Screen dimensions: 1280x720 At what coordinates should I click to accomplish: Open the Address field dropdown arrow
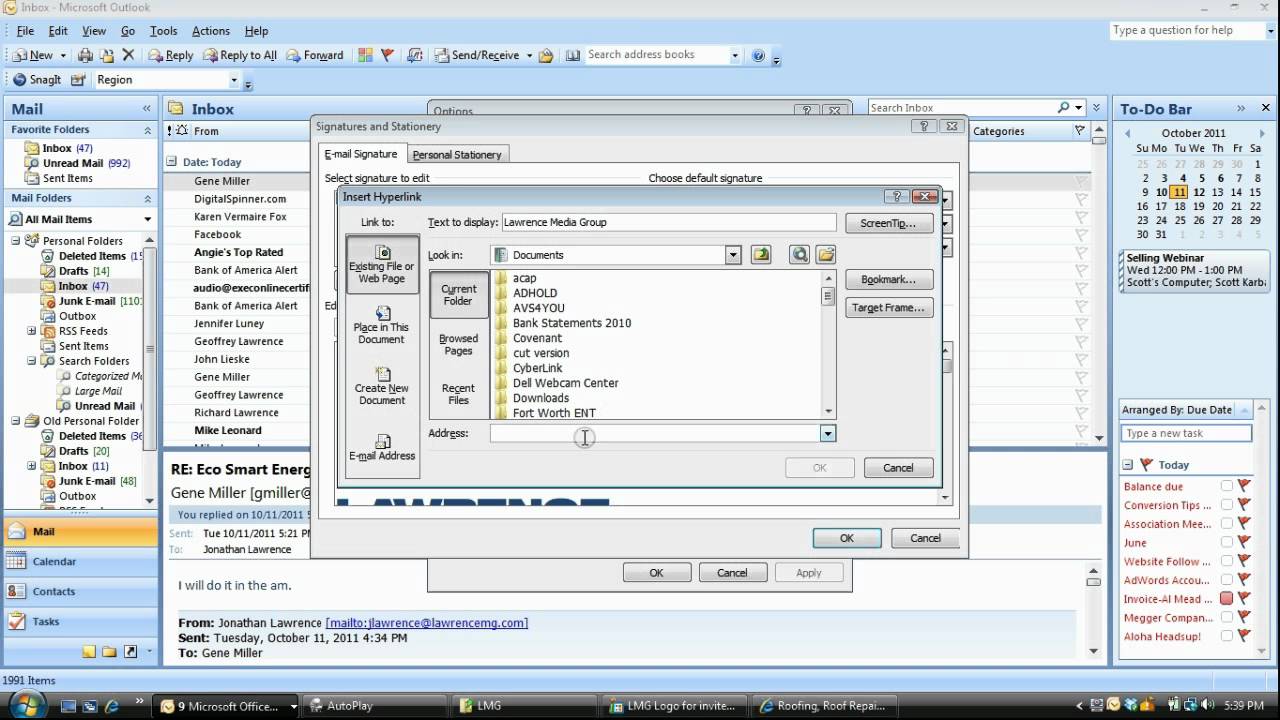(827, 433)
